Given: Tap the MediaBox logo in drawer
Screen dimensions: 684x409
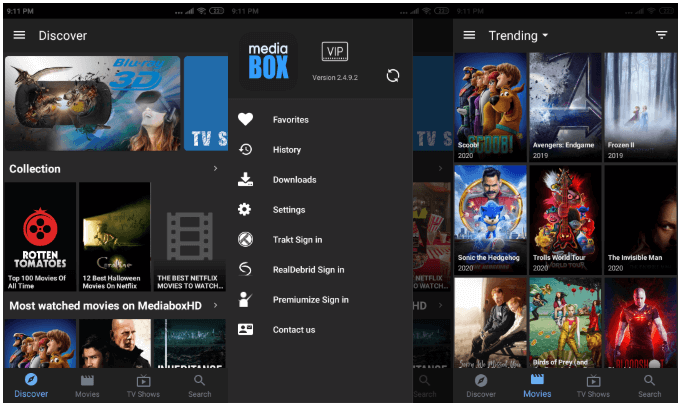Looking at the screenshot, I should point(269,61).
